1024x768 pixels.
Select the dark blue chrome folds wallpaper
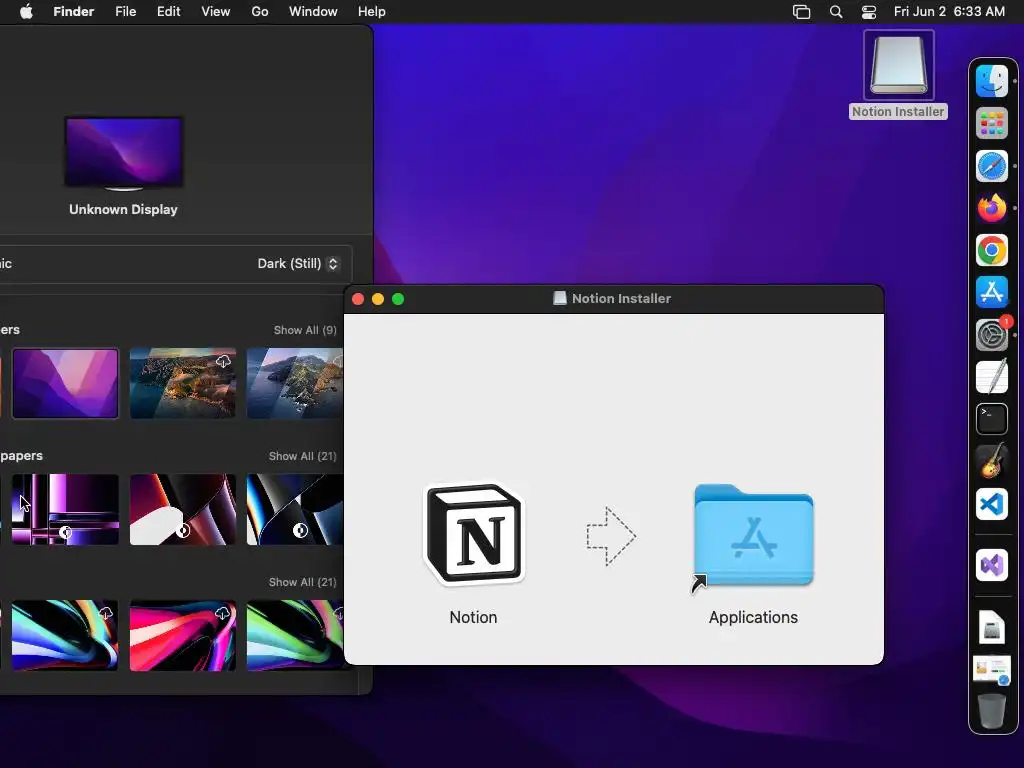(295, 509)
